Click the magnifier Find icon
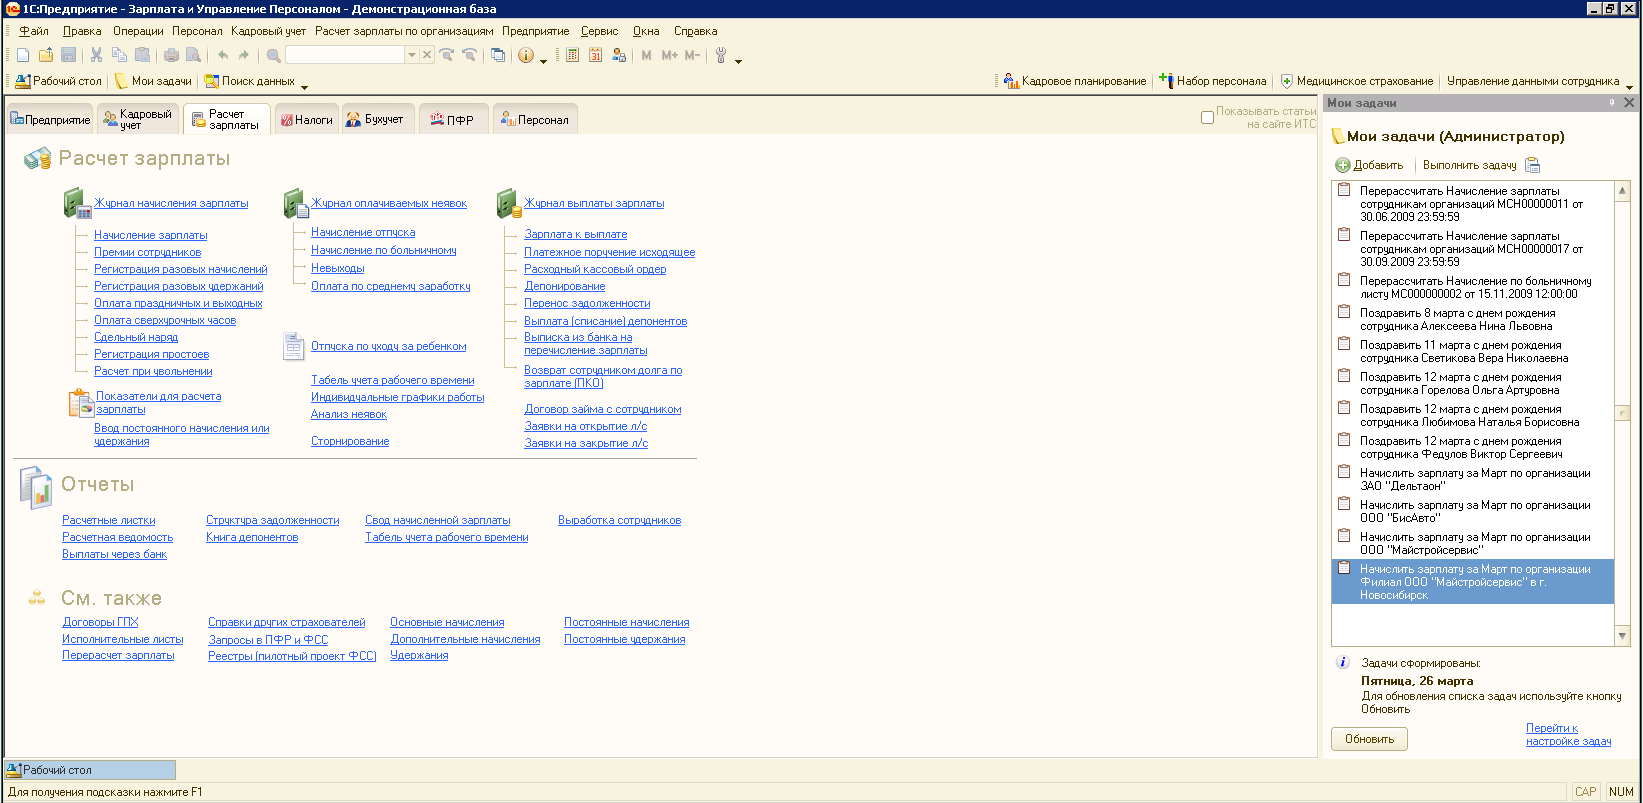This screenshot has height=803, width=1643. [273, 55]
